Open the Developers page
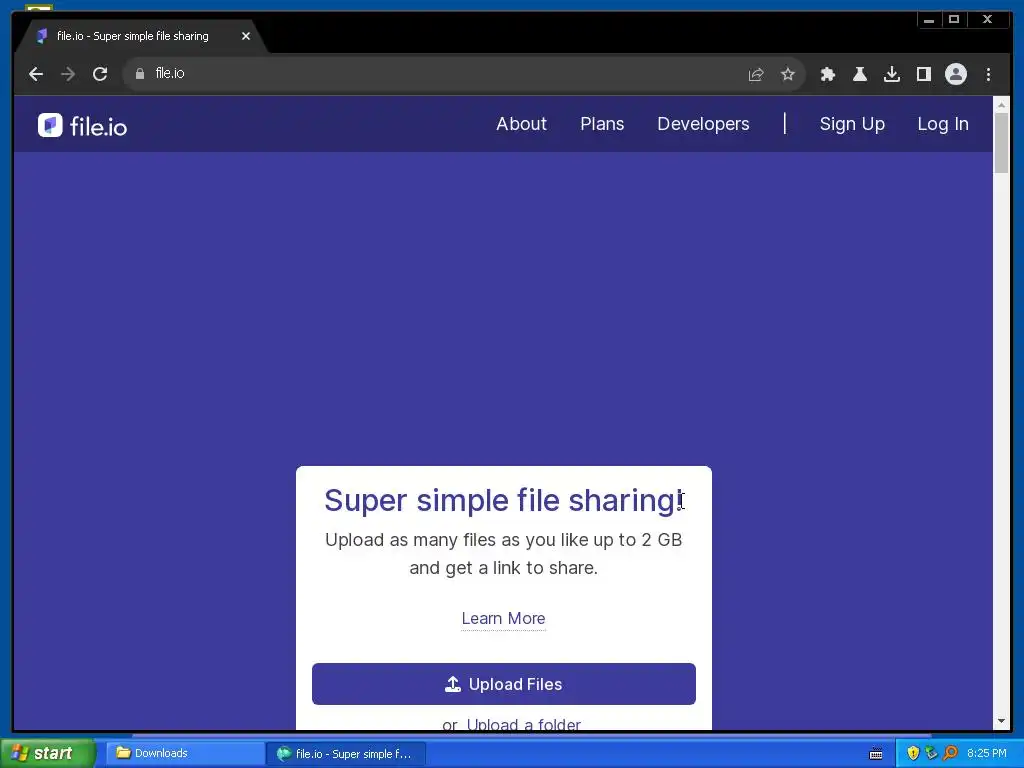Viewport: 1024px width, 768px height. 703,124
